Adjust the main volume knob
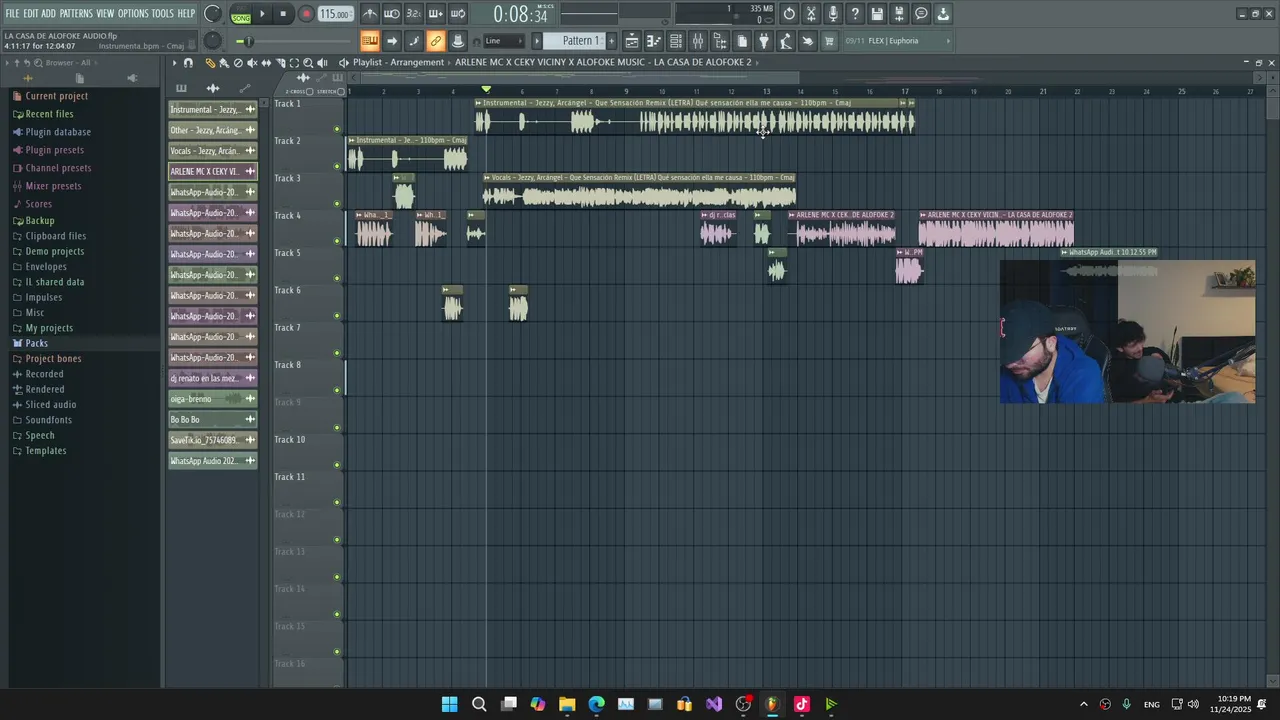 (x=213, y=14)
